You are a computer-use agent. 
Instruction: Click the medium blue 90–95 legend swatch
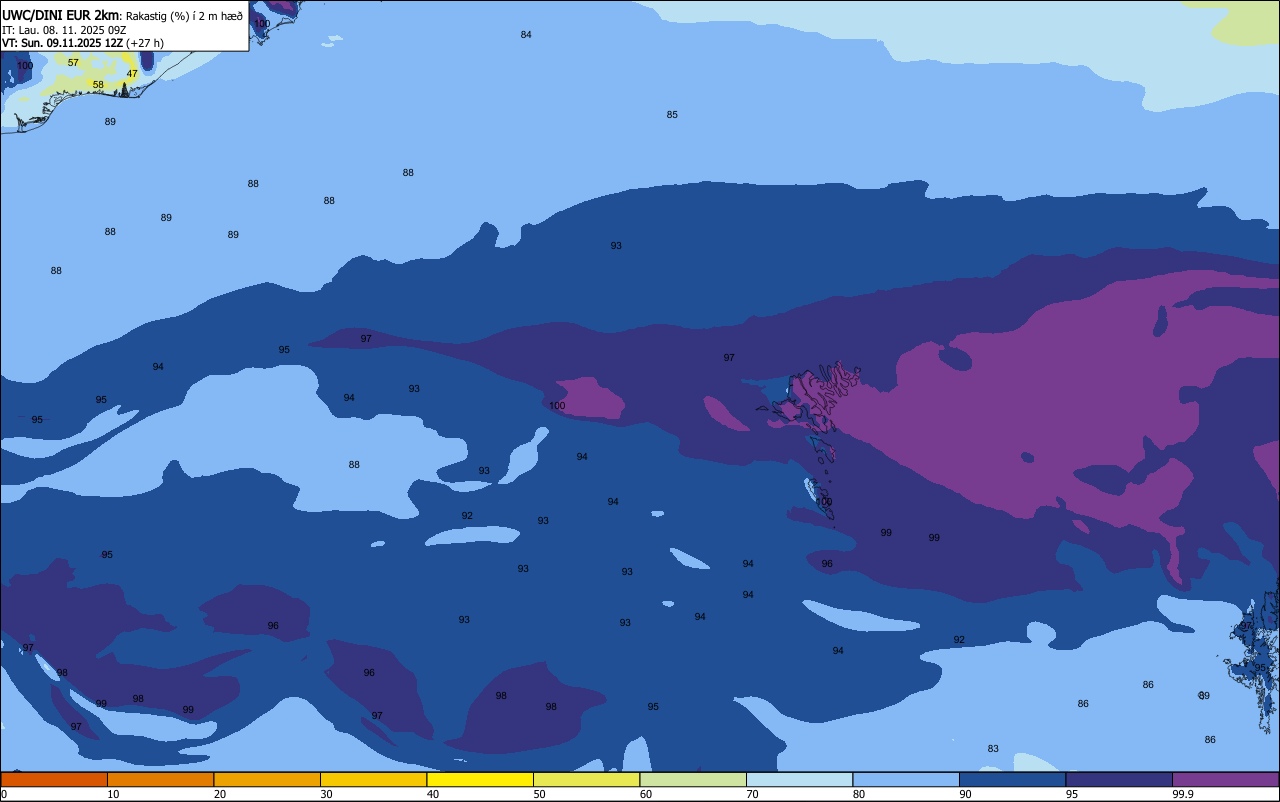point(1012,779)
